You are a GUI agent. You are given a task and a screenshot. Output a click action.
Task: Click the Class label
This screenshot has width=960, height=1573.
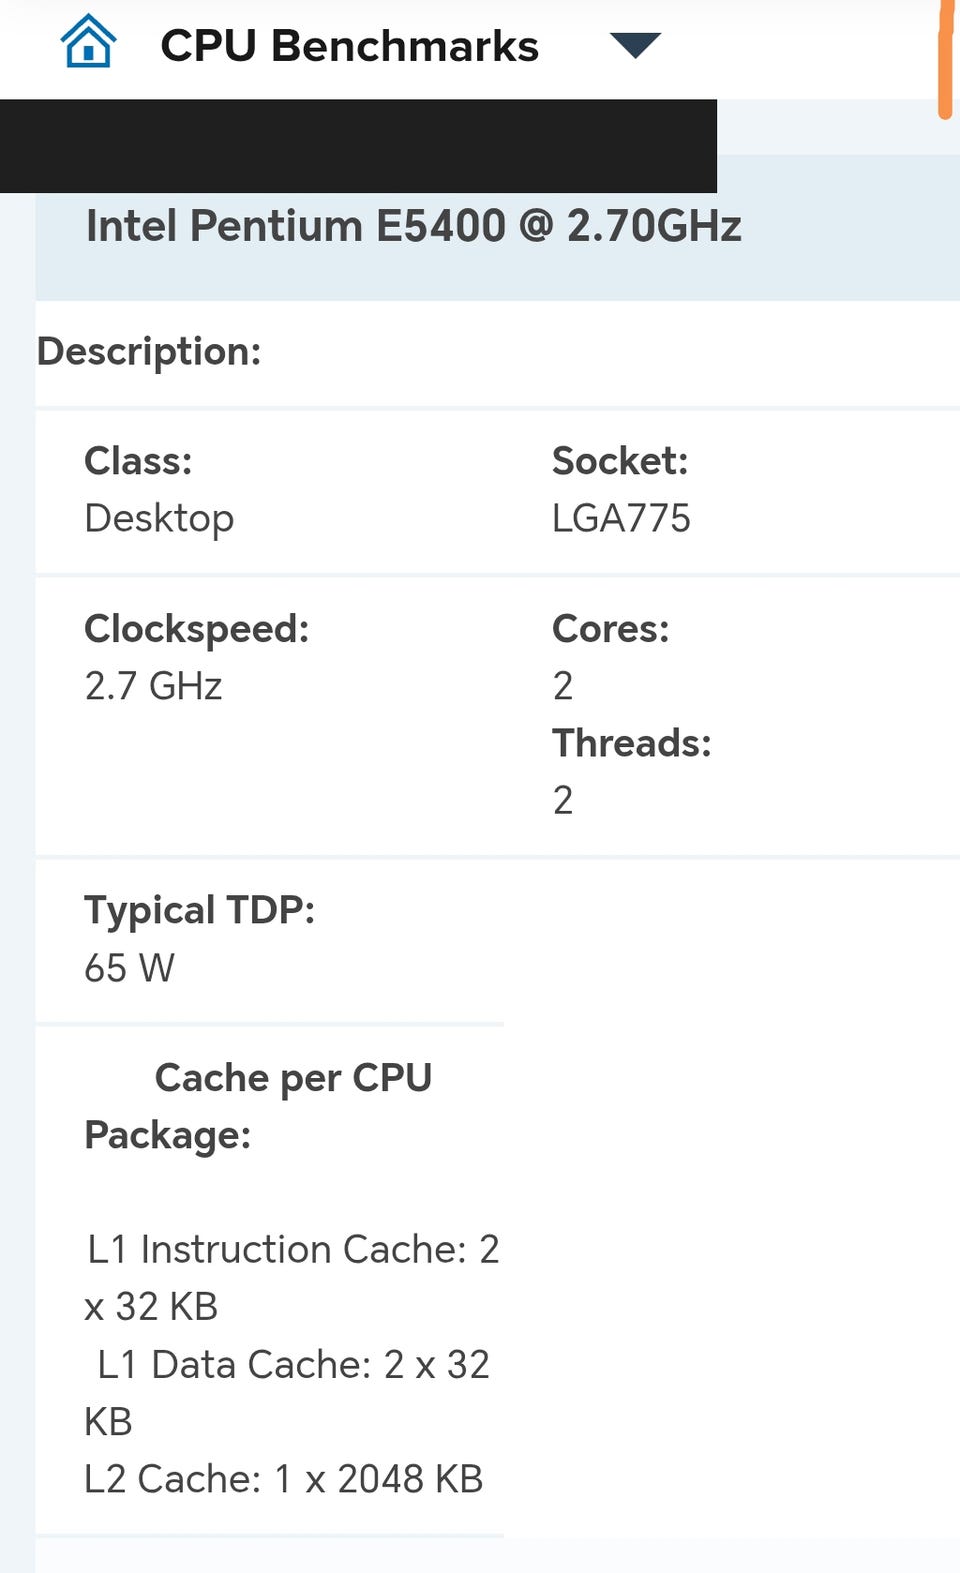click(x=138, y=461)
